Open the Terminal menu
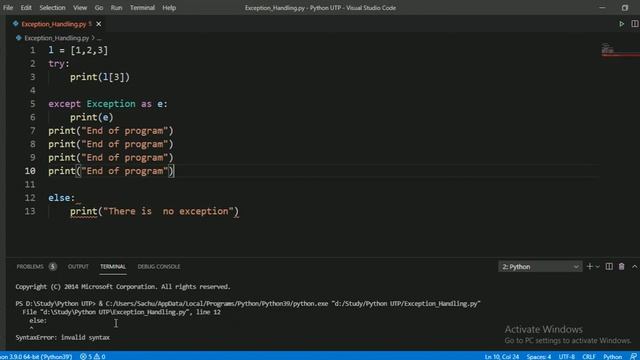The image size is (640, 360). tap(142, 8)
